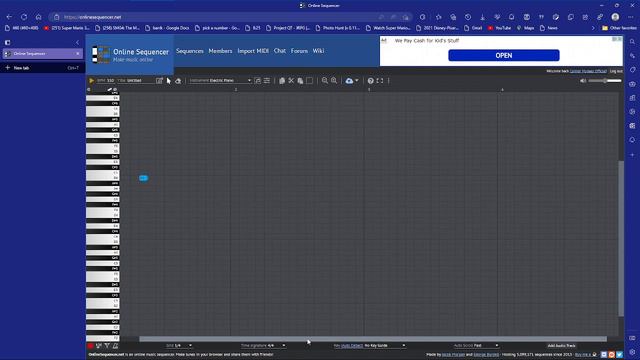Click the Online Sequencer logo
This screenshot has width=640, height=360.
pyautogui.click(x=130, y=55)
